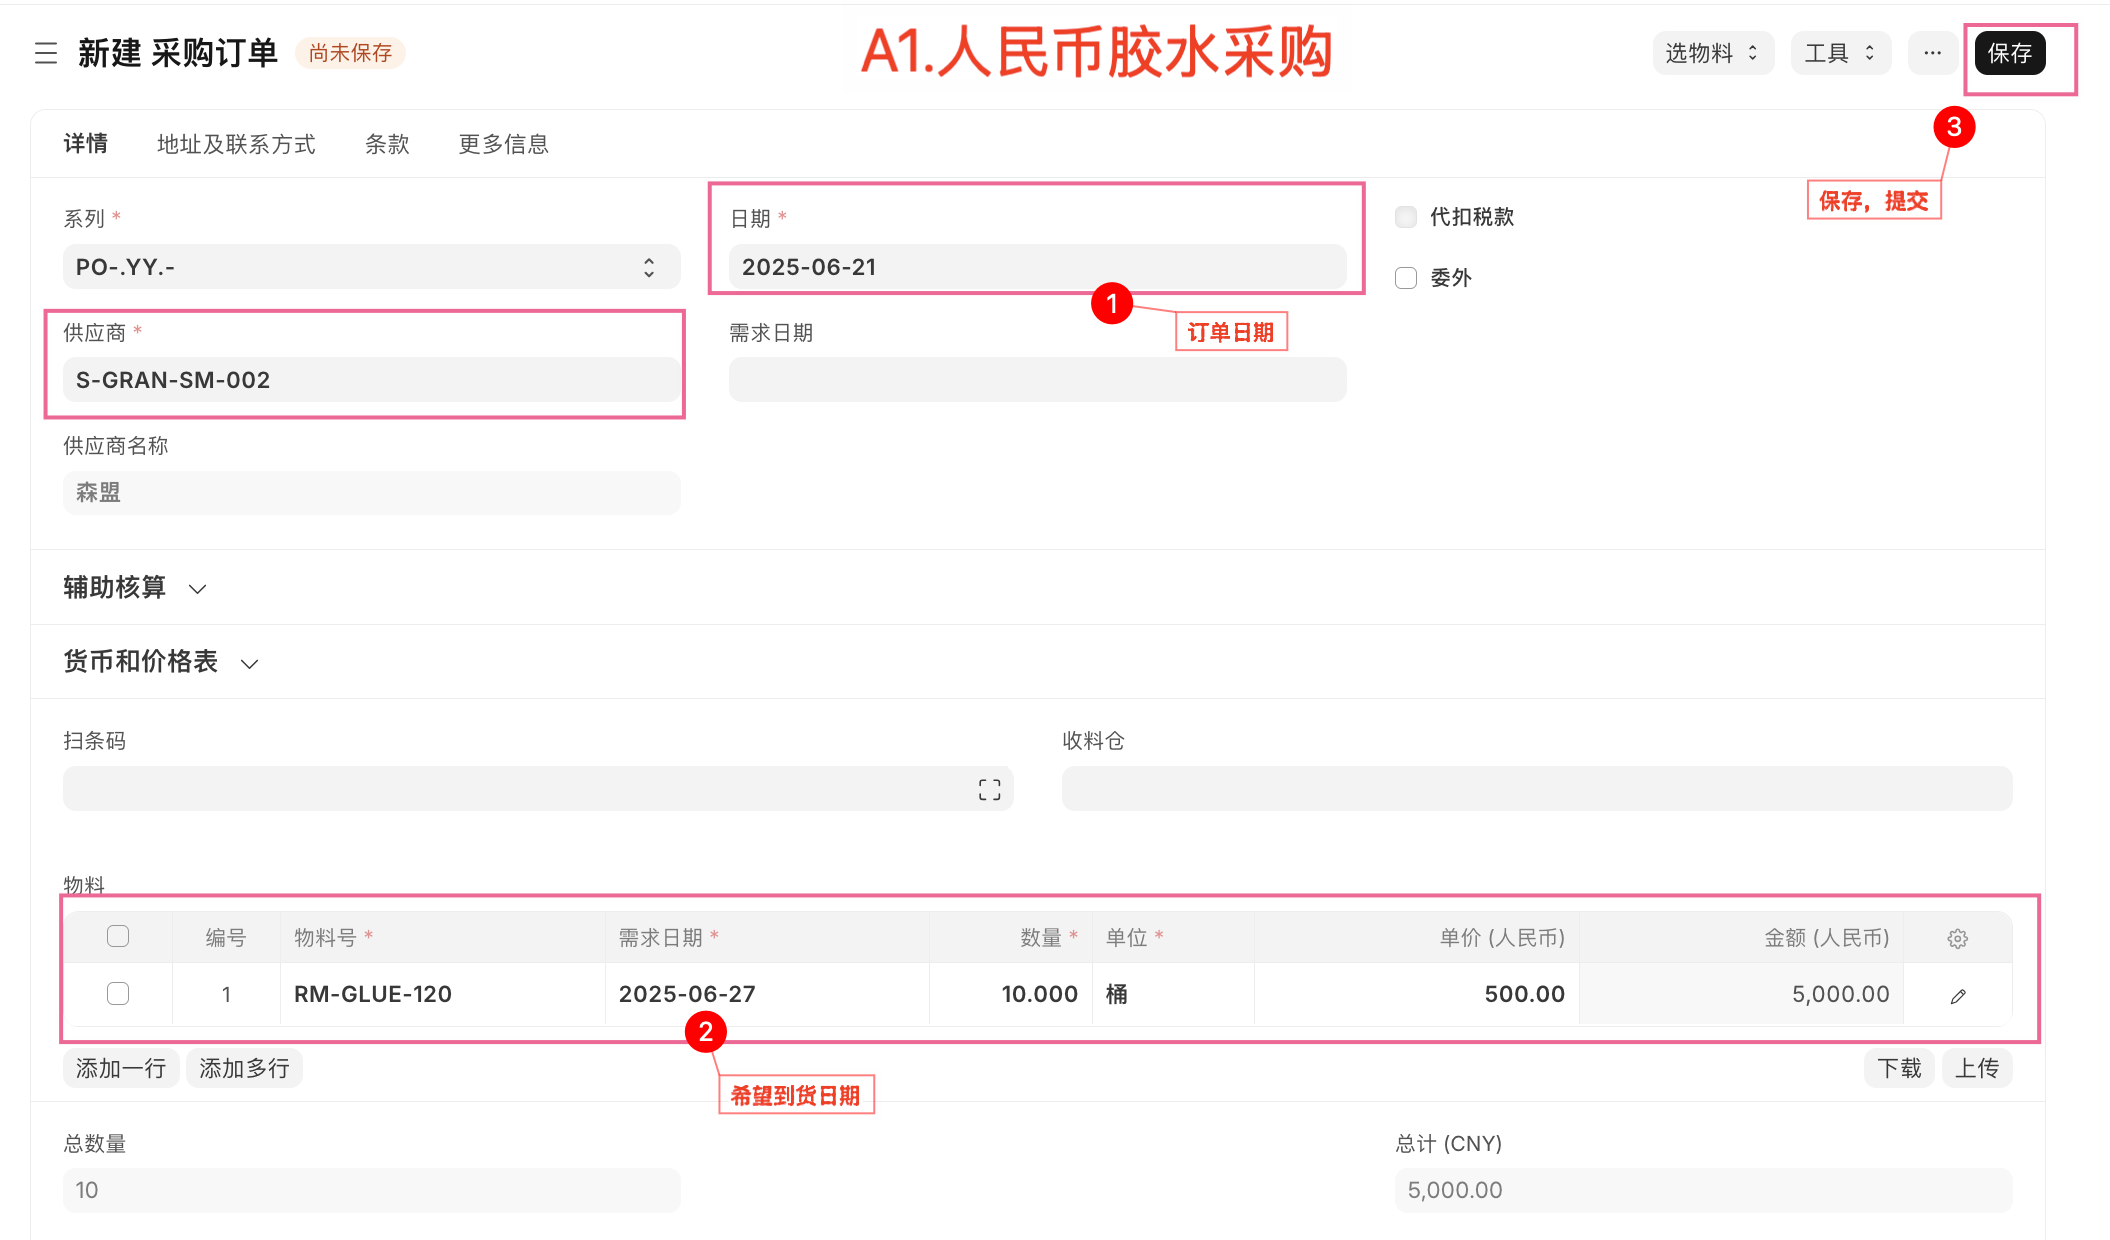Click the 需求日期 input field
The image size is (2110, 1240).
(x=1037, y=380)
